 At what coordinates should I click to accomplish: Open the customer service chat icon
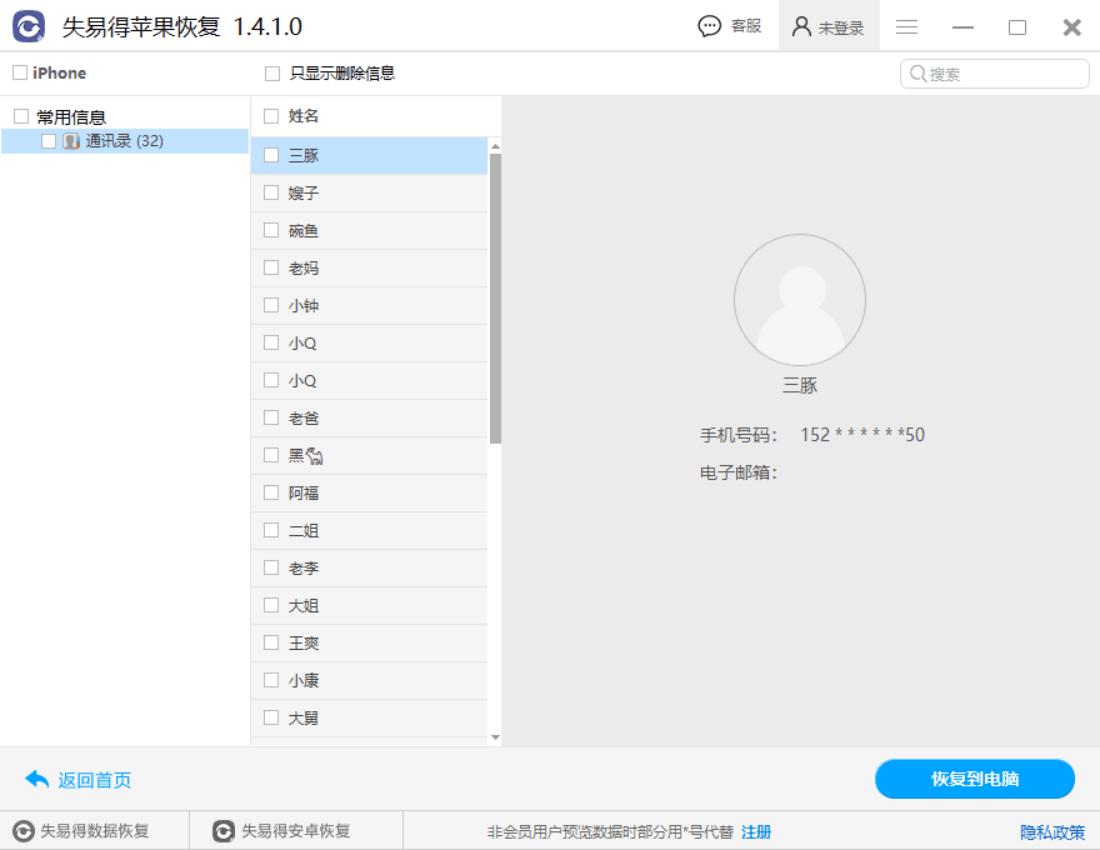[710, 26]
